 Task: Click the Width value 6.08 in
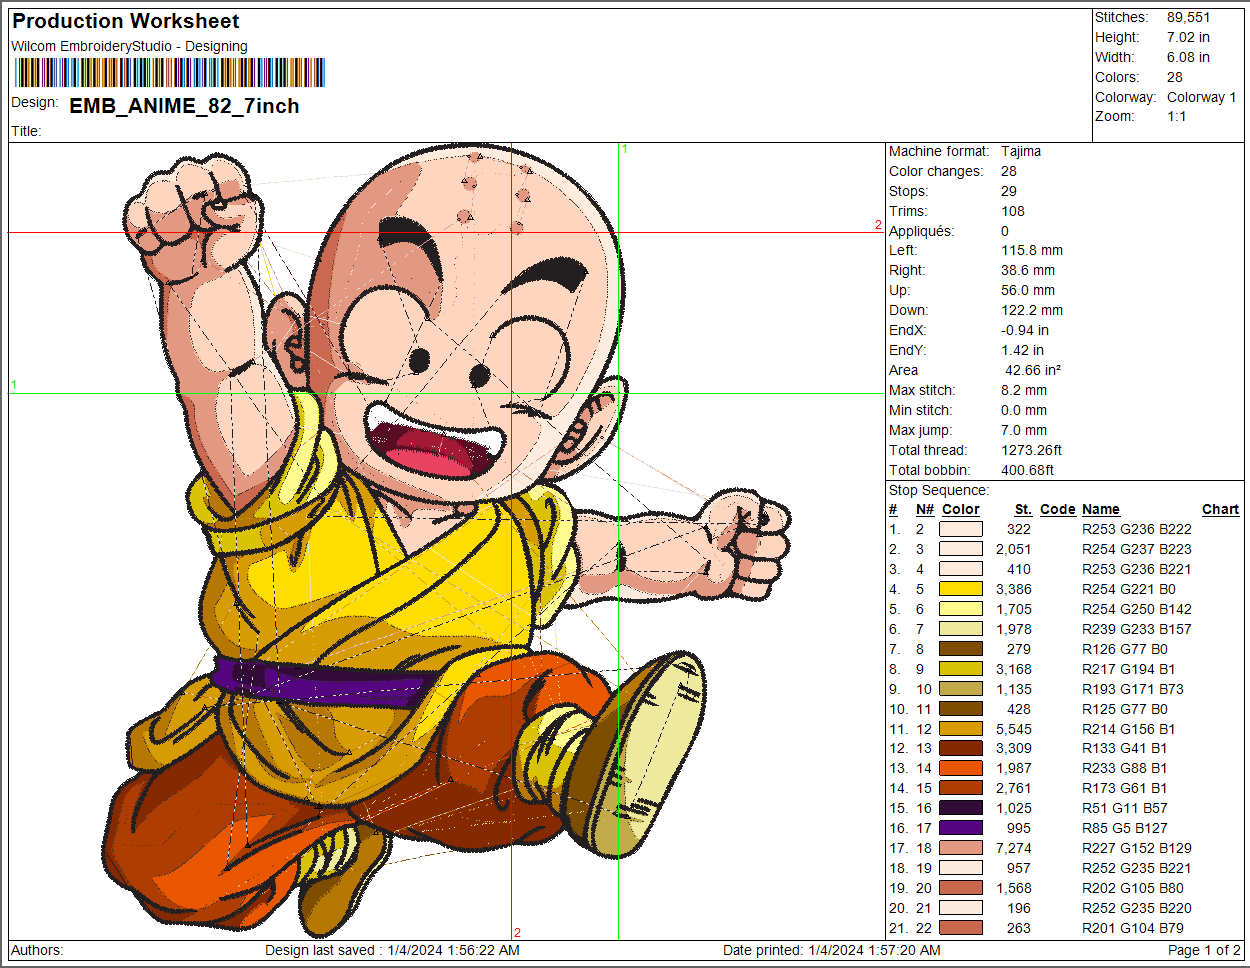pyautogui.click(x=1188, y=57)
